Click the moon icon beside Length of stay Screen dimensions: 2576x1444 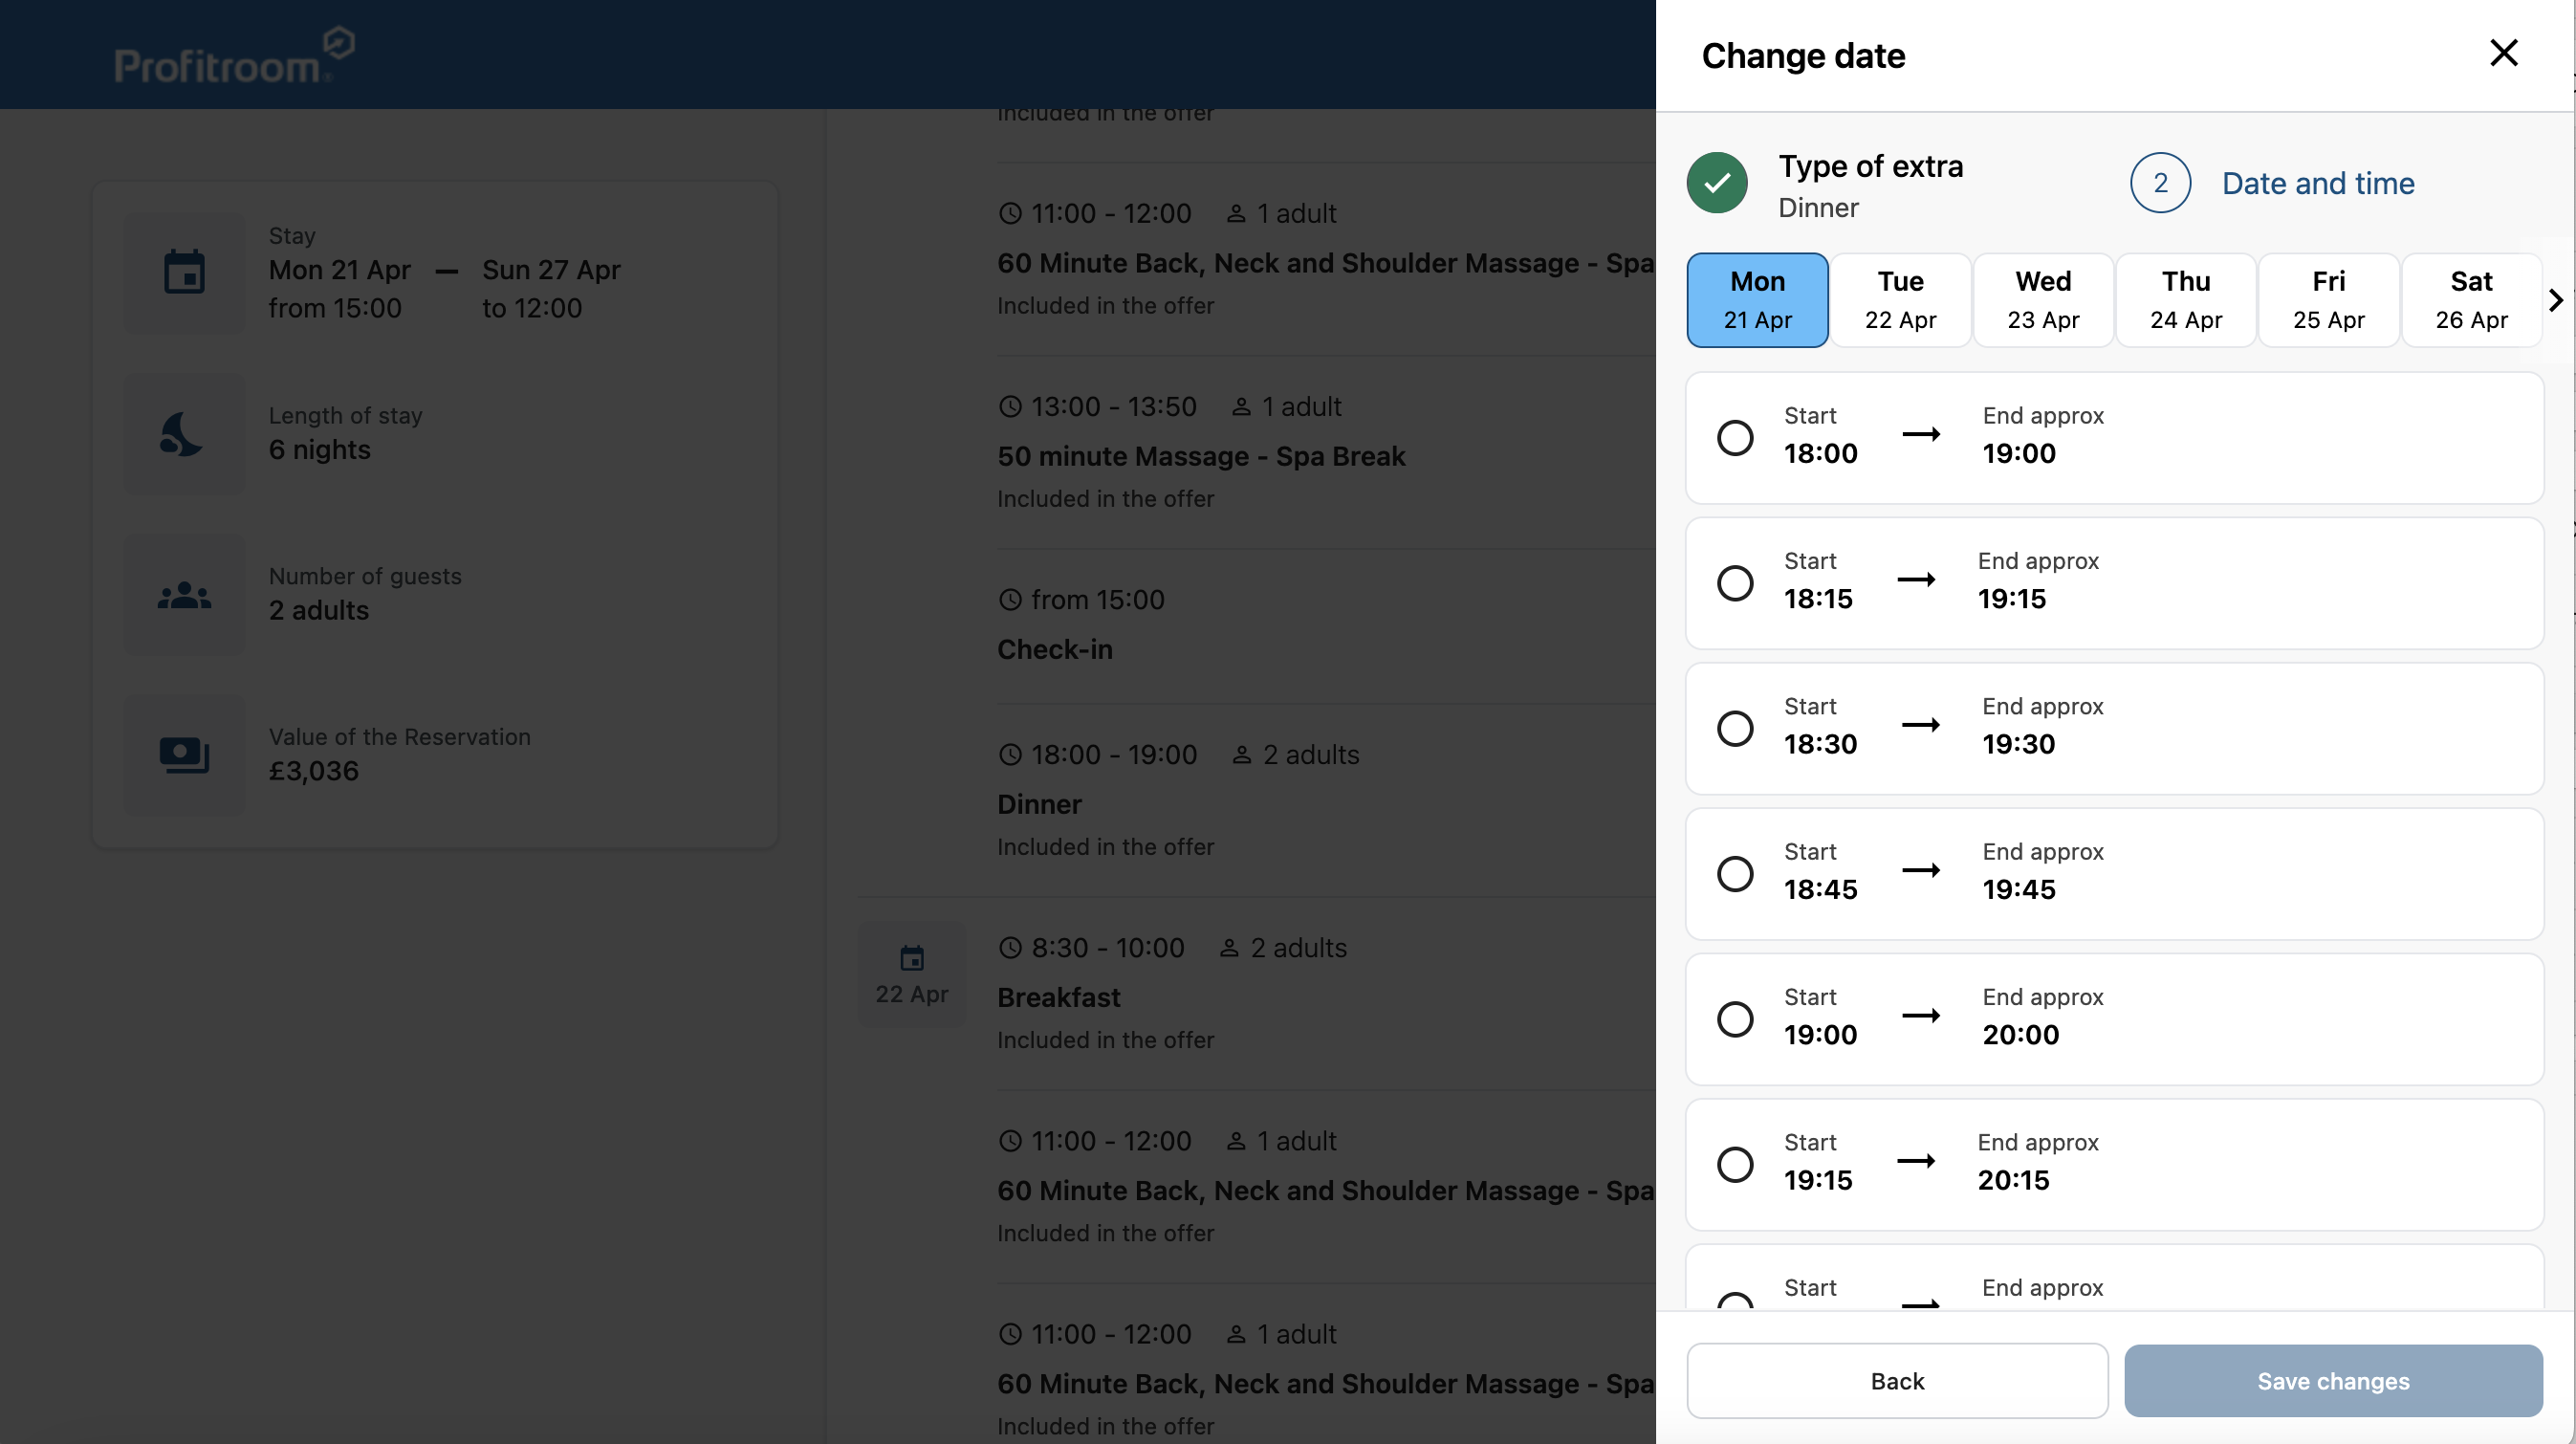point(183,433)
